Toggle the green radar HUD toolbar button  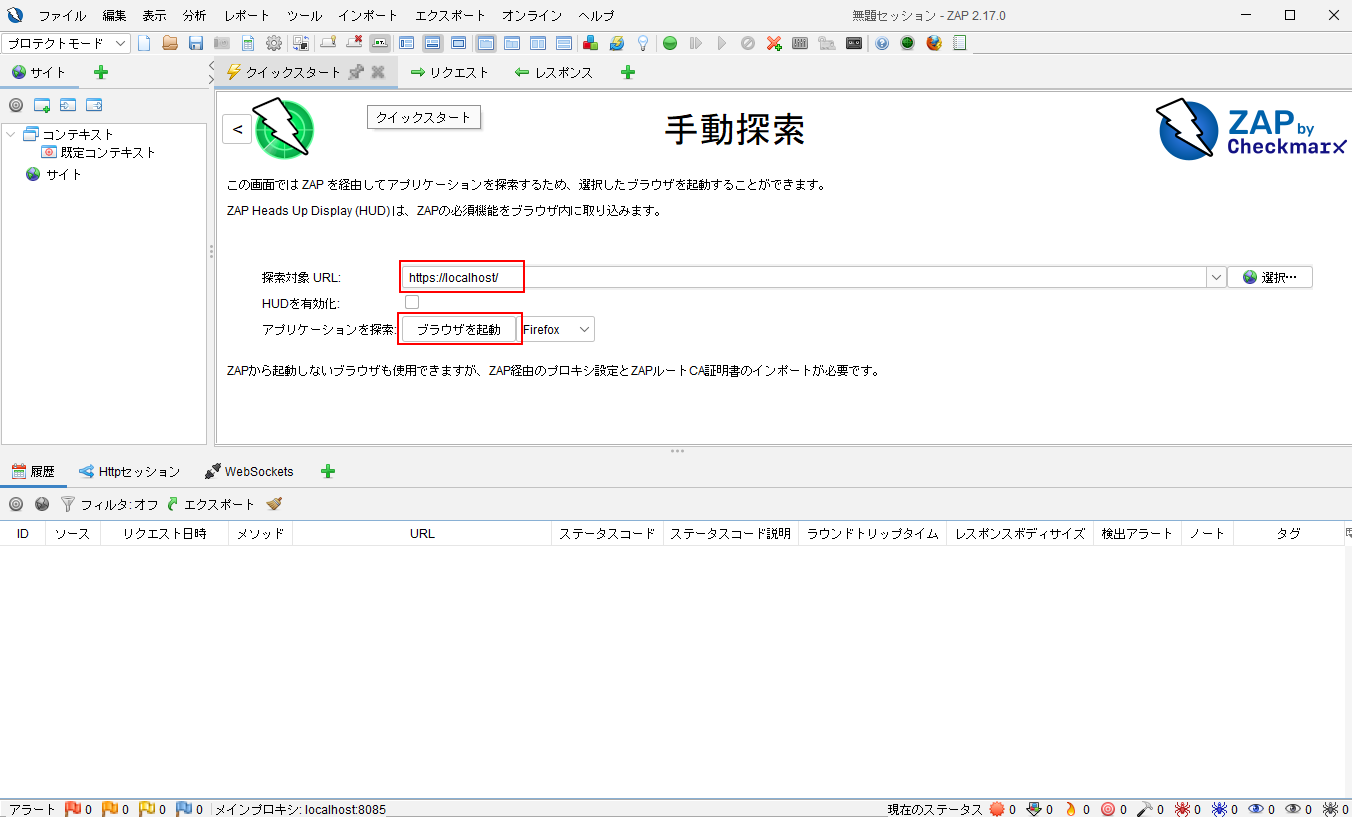907,43
